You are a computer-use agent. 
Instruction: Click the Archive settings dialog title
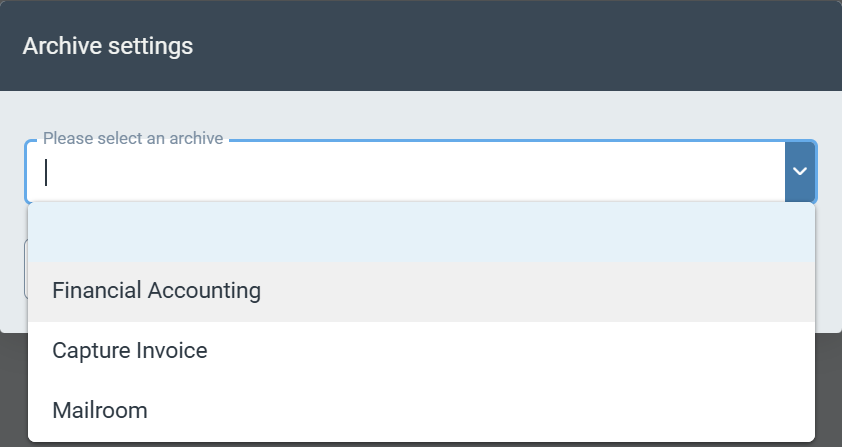[108, 46]
